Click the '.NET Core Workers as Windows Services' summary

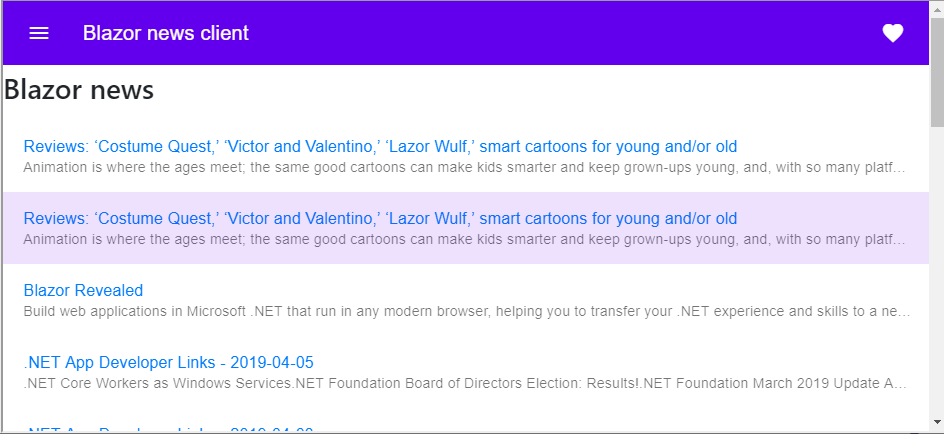[465, 383]
